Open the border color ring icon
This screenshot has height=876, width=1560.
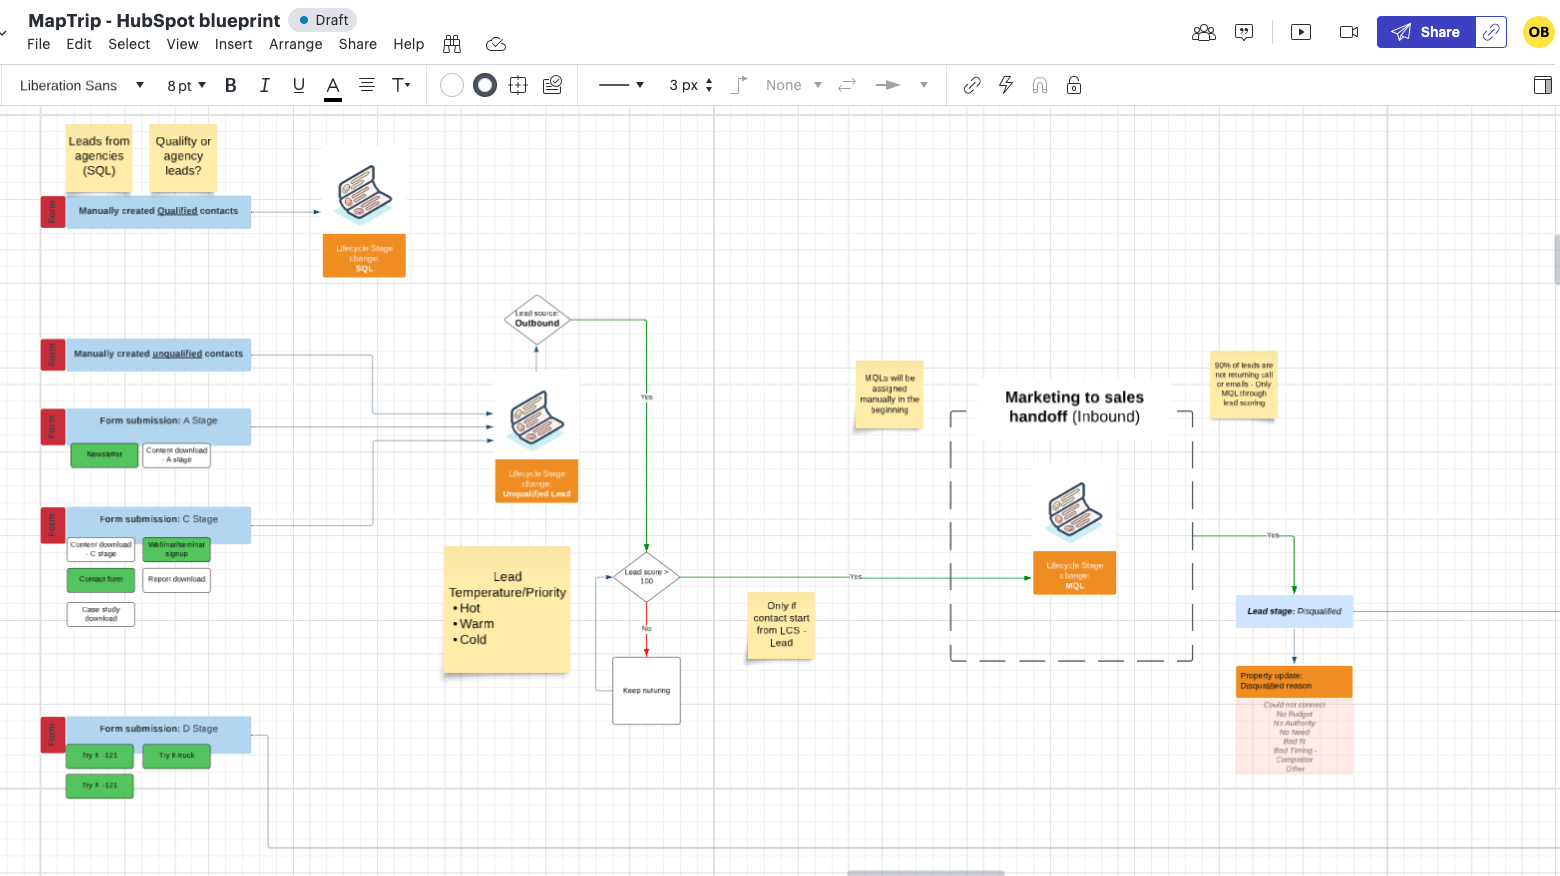[485, 85]
